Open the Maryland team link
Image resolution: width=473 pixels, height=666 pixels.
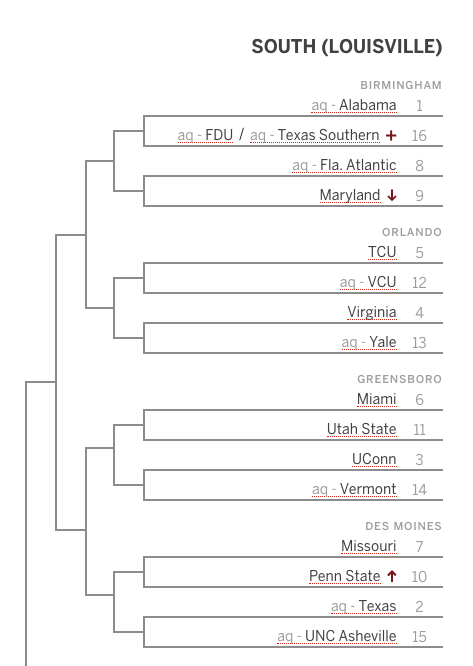350,195
